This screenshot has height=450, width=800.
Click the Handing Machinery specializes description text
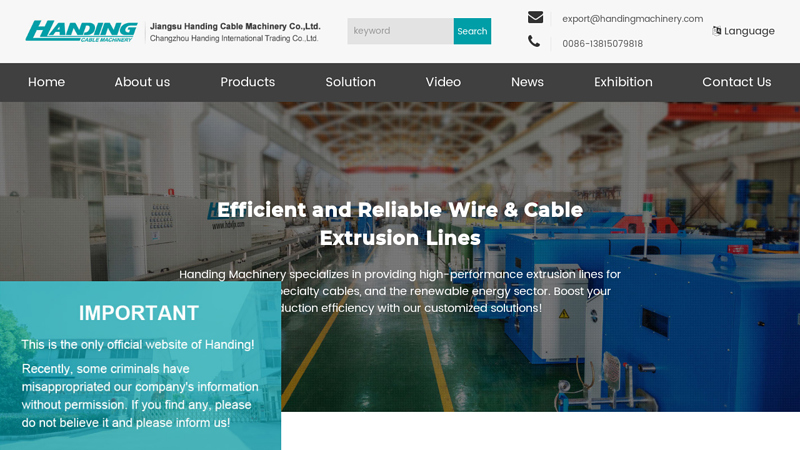(400, 291)
